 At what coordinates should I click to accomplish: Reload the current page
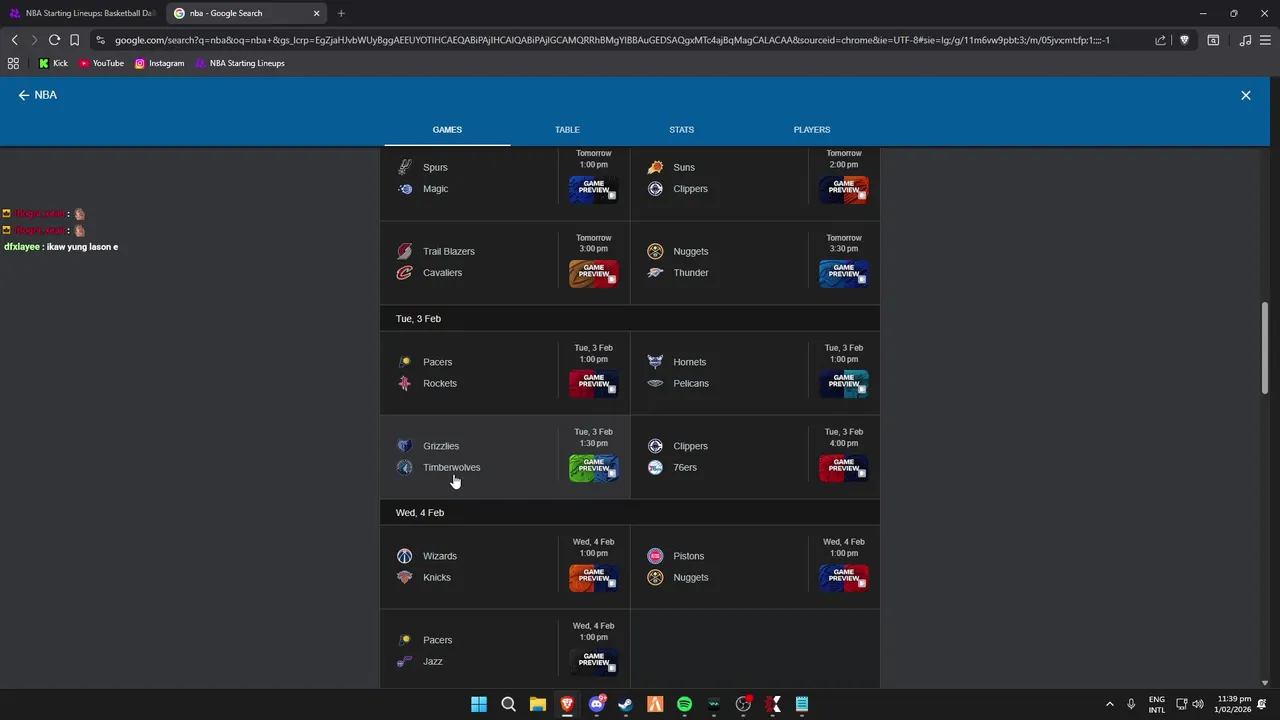[x=54, y=40]
